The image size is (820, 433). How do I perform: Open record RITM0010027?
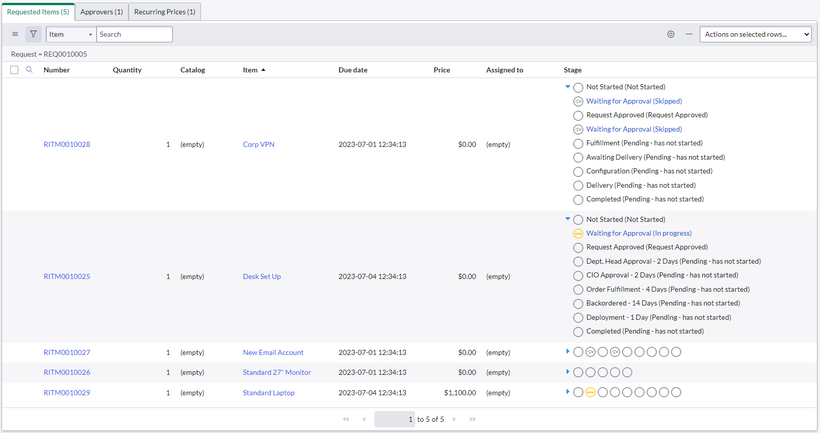(x=67, y=352)
